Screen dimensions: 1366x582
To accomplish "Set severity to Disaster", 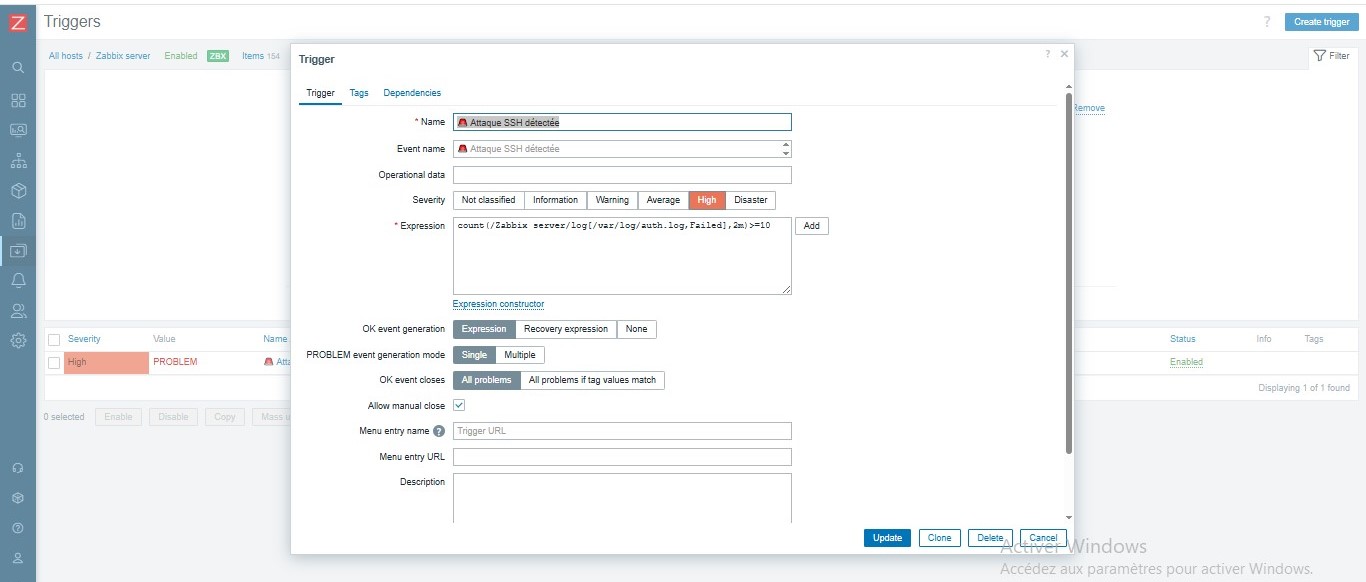I will [x=751, y=200].
